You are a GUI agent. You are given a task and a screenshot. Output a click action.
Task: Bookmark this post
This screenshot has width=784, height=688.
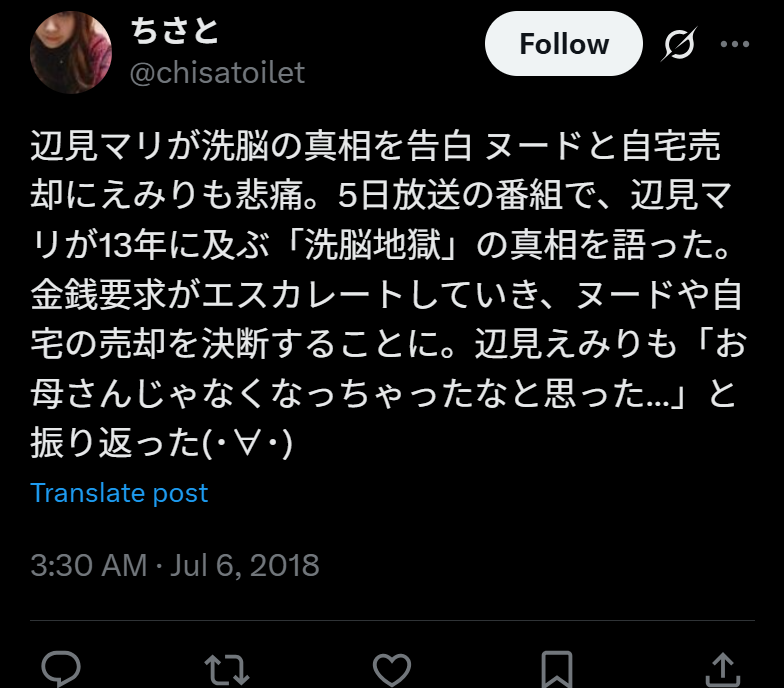pyautogui.click(x=557, y=669)
